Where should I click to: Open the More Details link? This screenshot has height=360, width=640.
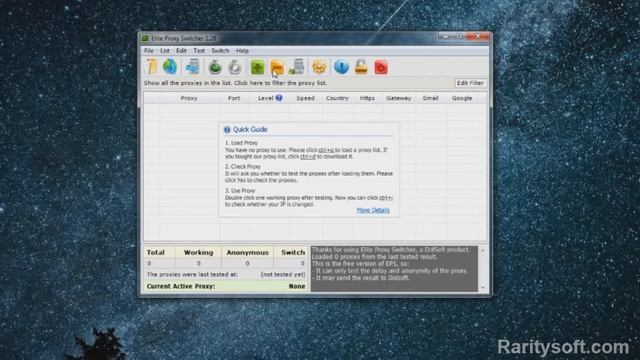373,210
